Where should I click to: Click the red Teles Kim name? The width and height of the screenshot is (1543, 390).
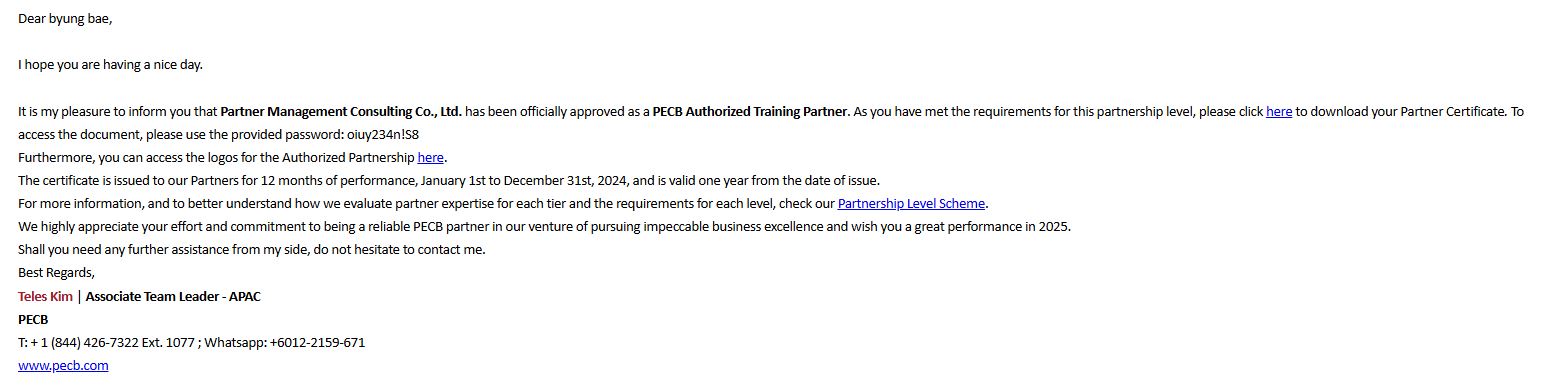point(46,297)
